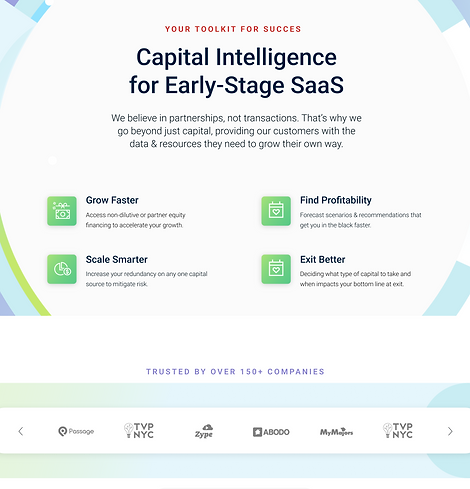Screen dimensions: 470x489
Task: Click the Zype cloud logo
Action: (x=204, y=431)
